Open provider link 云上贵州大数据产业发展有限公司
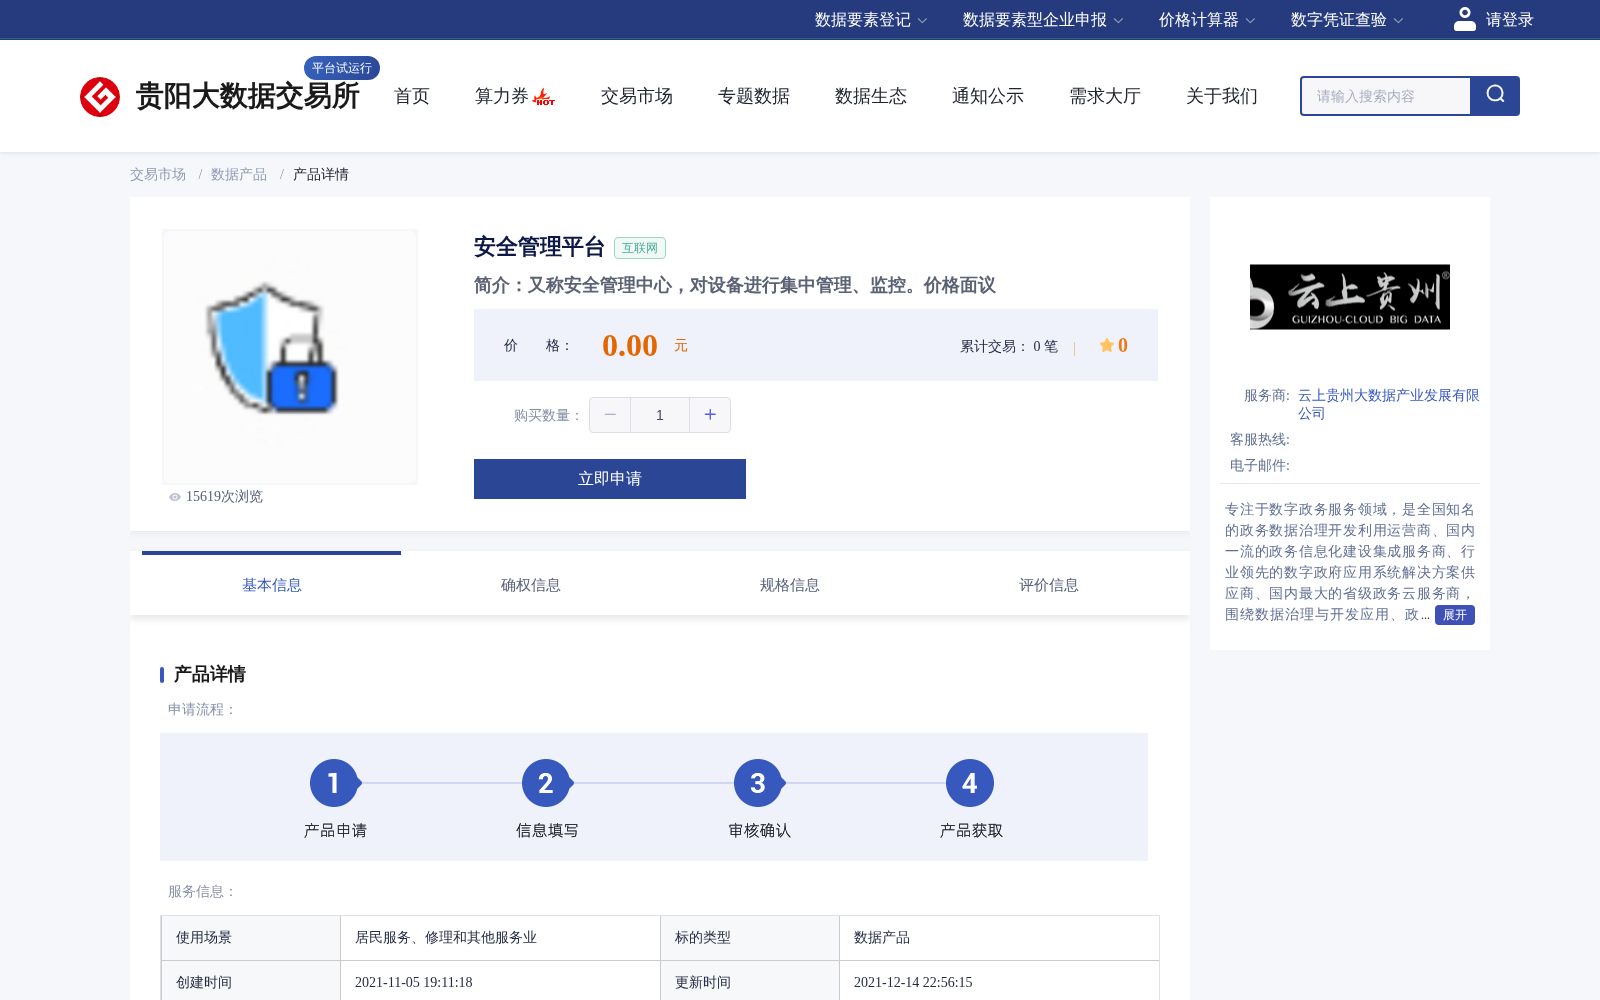Viewport: 1600px width, 1000px height. [x=1388, y=404]
